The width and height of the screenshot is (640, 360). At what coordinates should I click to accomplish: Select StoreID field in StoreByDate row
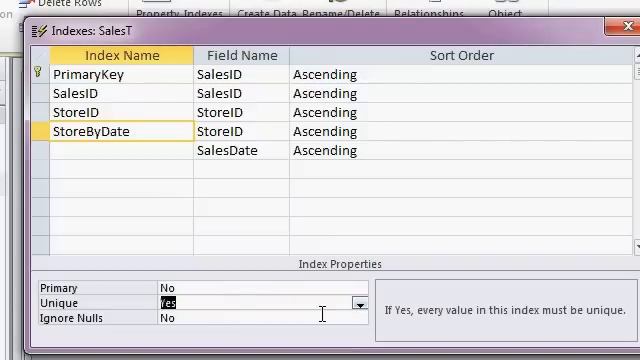(242, 131)
